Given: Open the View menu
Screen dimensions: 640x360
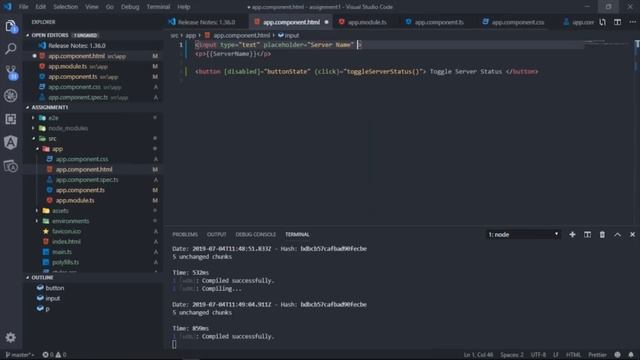Looking at the screenshot, I should 92,7.
